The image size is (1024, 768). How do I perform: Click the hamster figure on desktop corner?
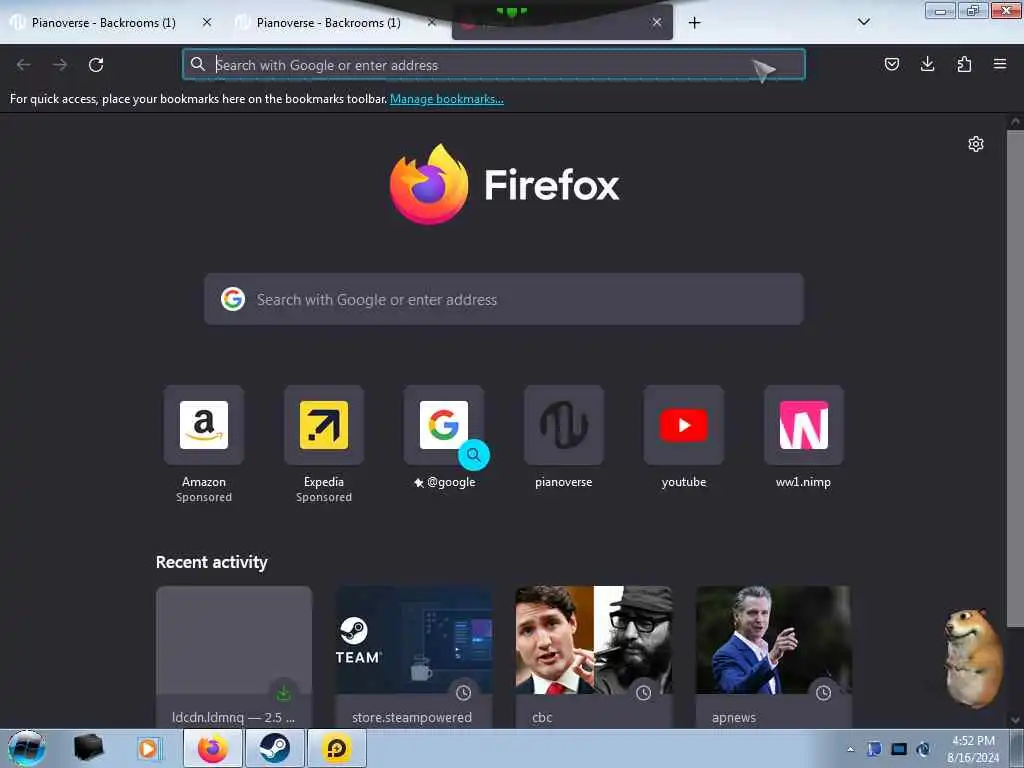coord(973,658)
